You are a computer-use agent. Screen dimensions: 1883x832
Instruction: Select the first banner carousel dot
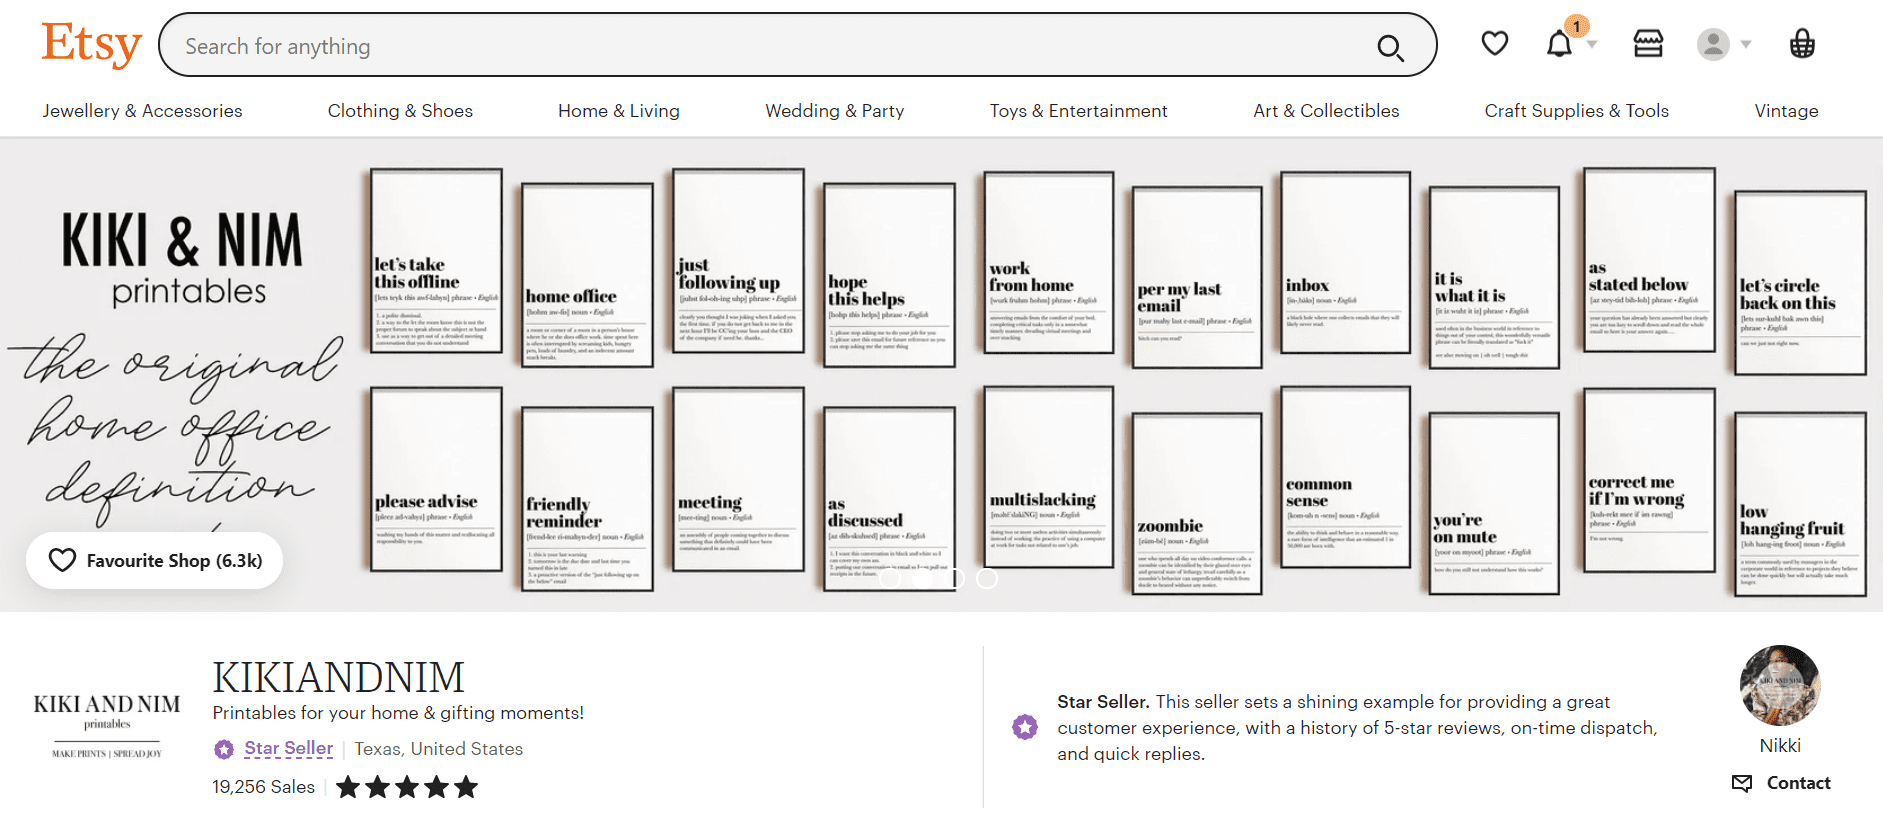tap(890, 578)
